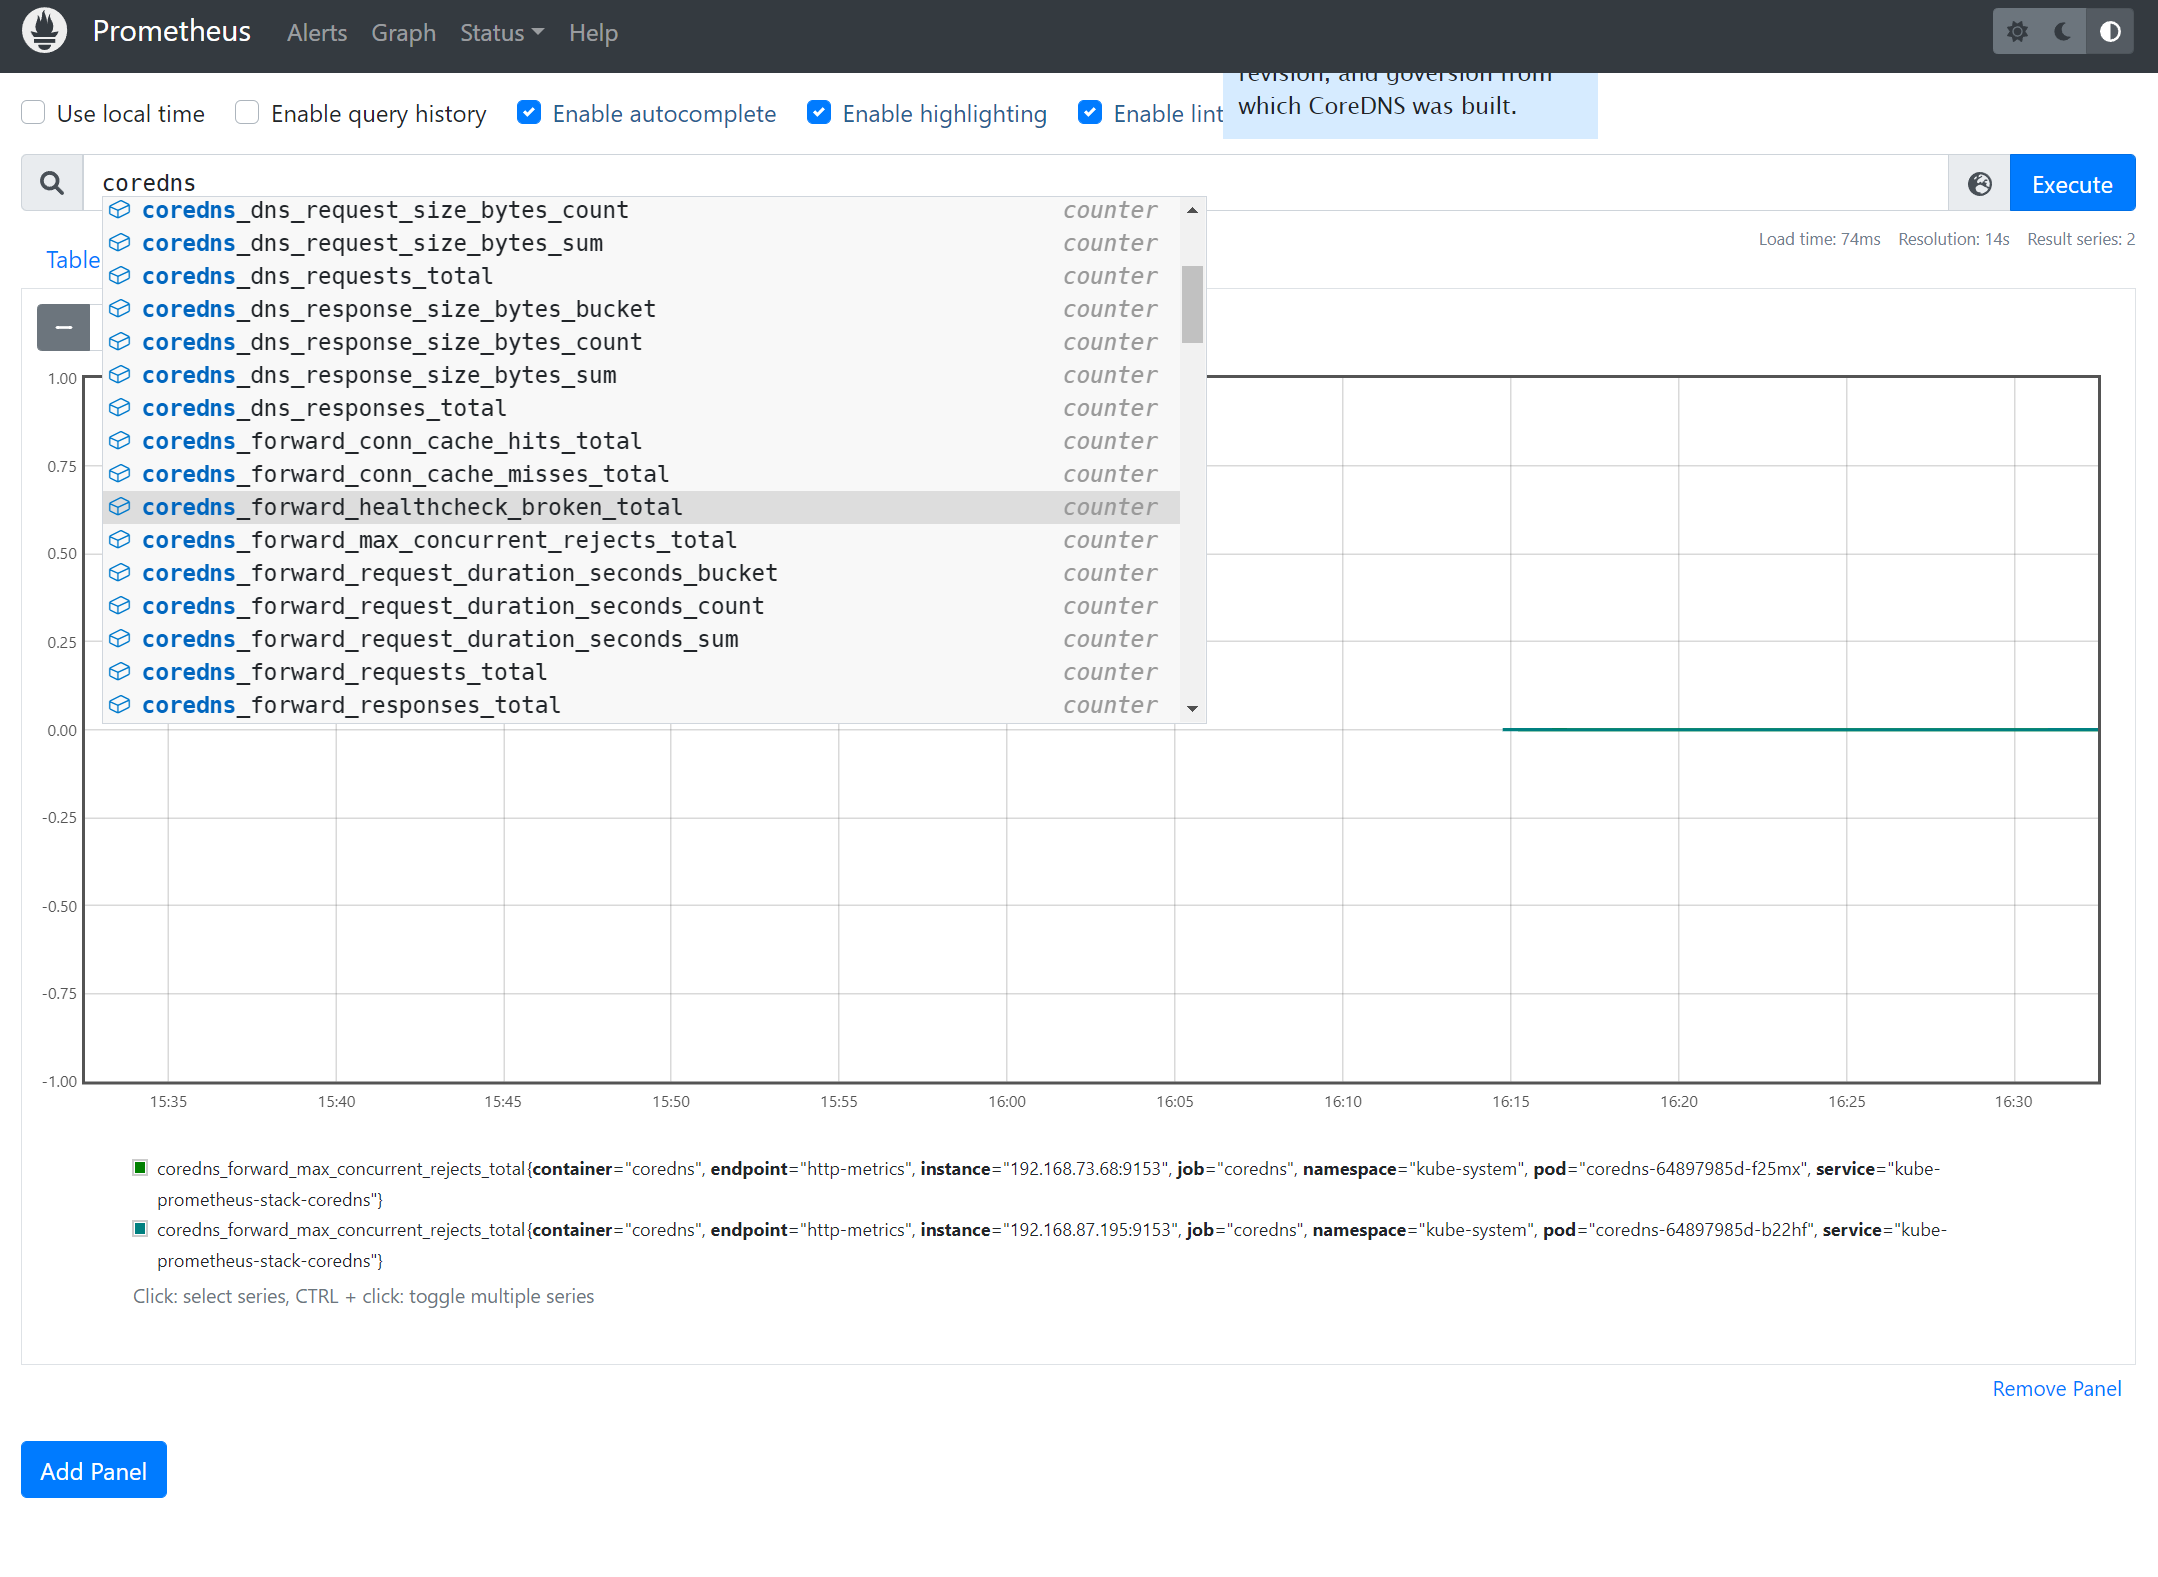Enable the query history checkbox
The width and height of the screenshot is (2158, 1577).
pos(247,112)
